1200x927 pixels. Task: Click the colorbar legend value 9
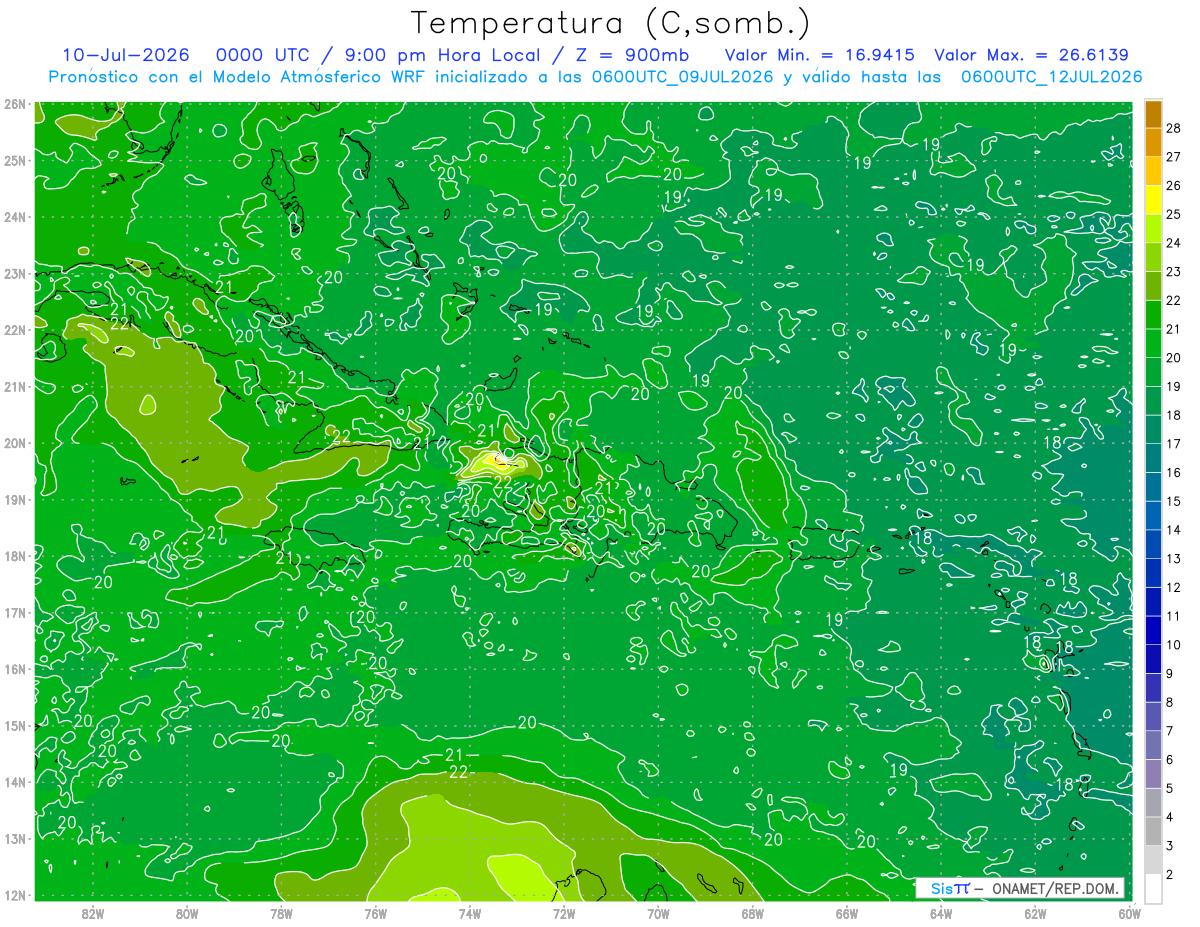[x=1170, y=674]
